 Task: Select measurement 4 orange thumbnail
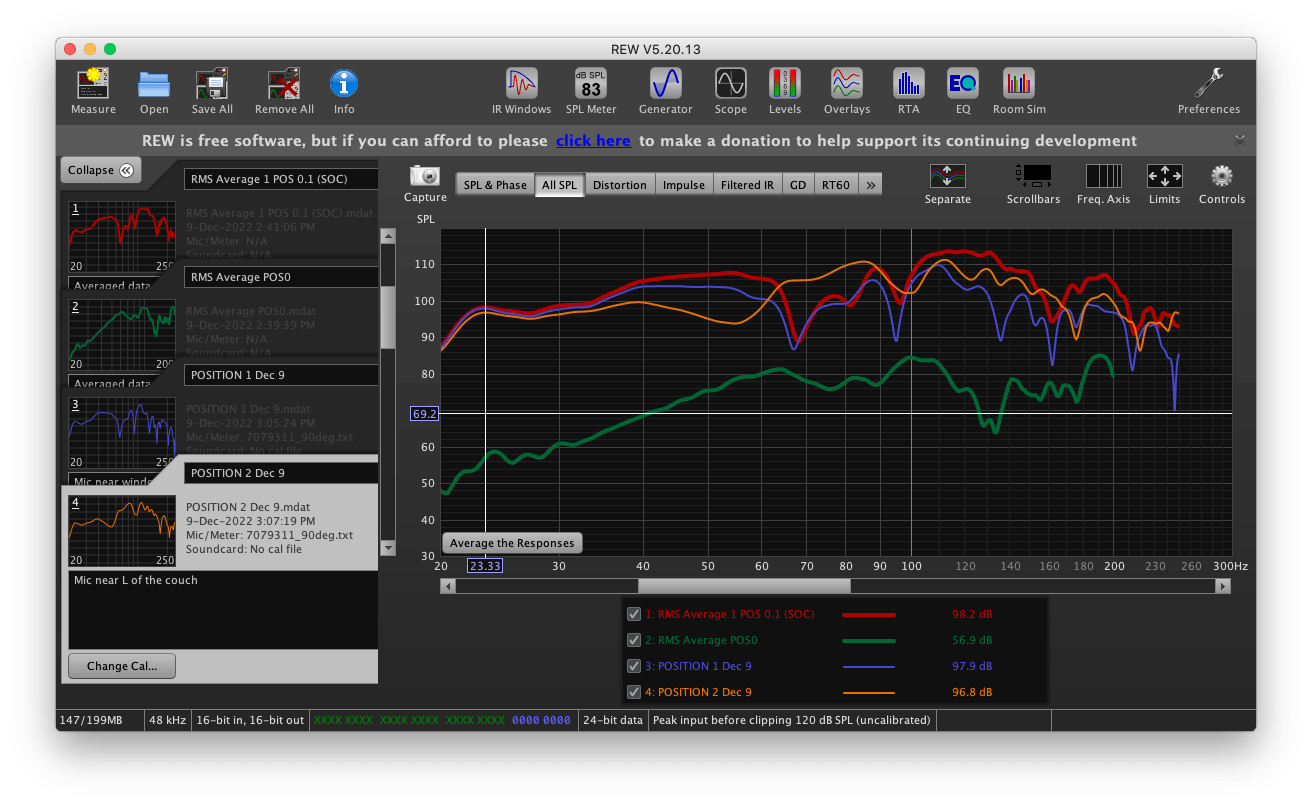(122, 530)
